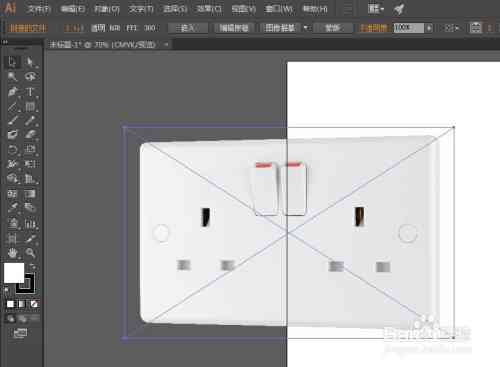The image size is (500, 367).
Task: Select the Eyedropper tool
Action: pyautogui.click(x=12, y=208)
